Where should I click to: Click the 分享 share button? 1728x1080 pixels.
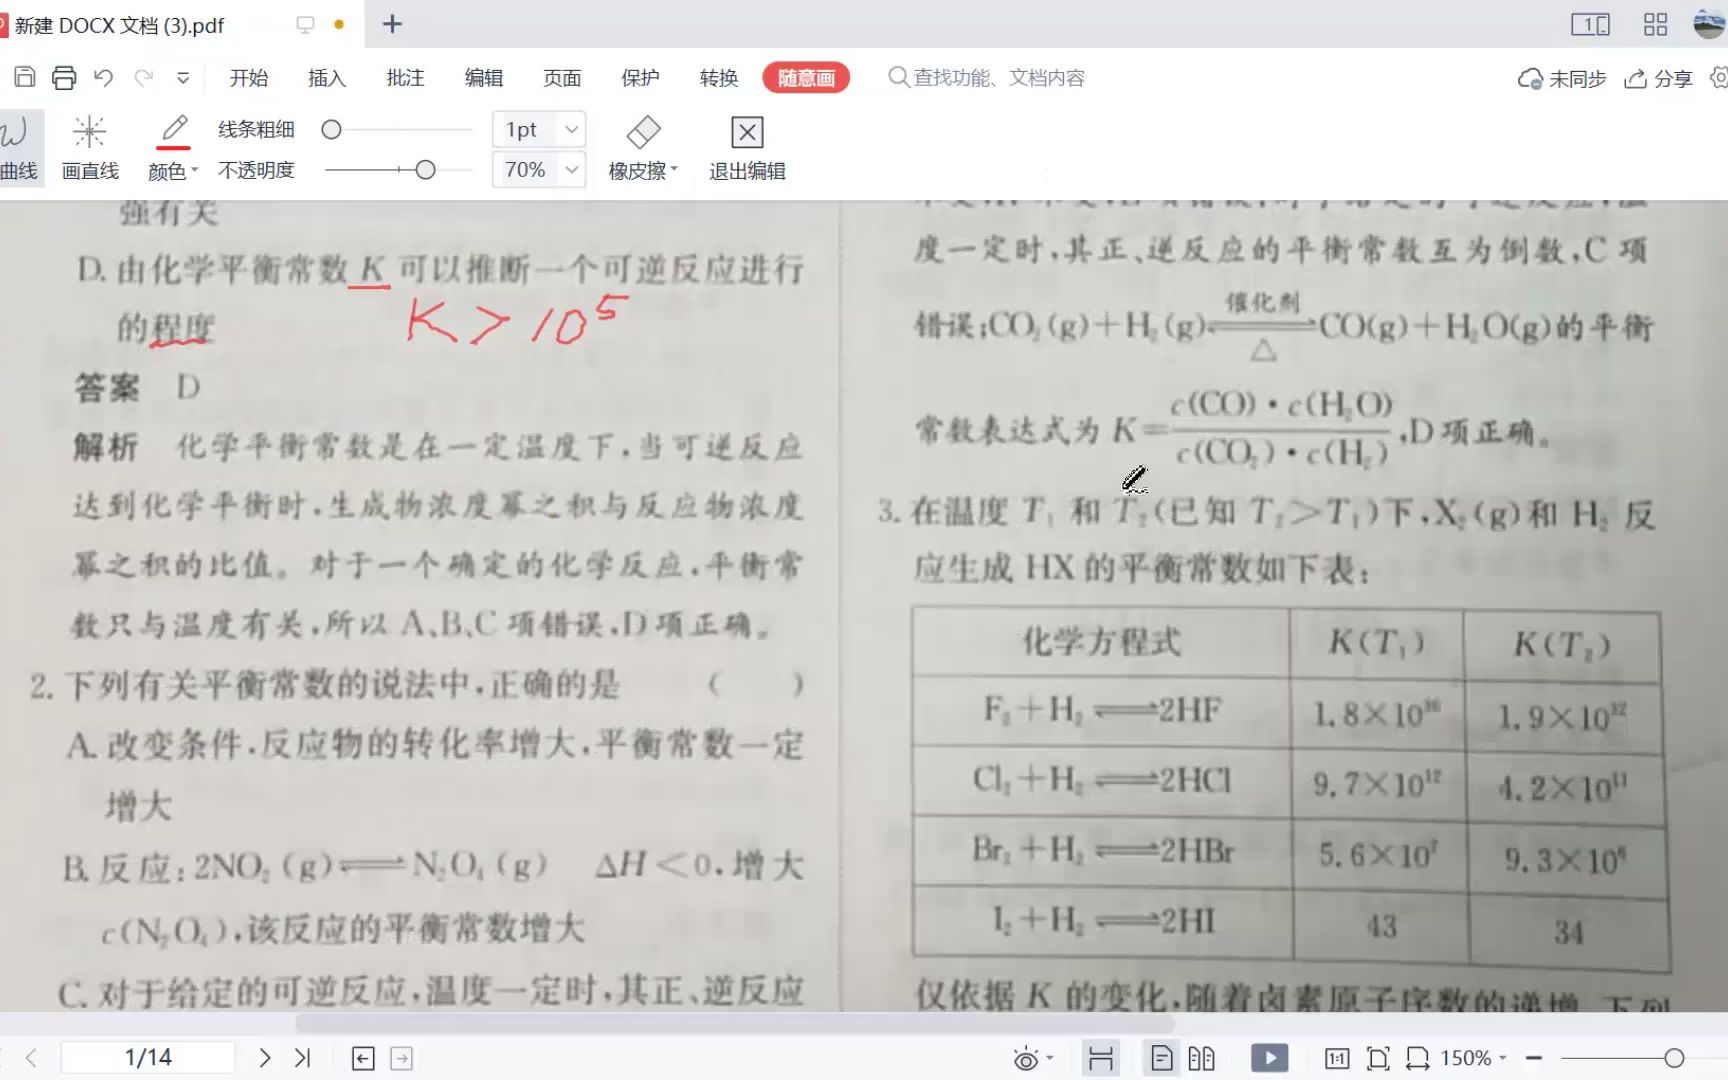pos(1657,78)
